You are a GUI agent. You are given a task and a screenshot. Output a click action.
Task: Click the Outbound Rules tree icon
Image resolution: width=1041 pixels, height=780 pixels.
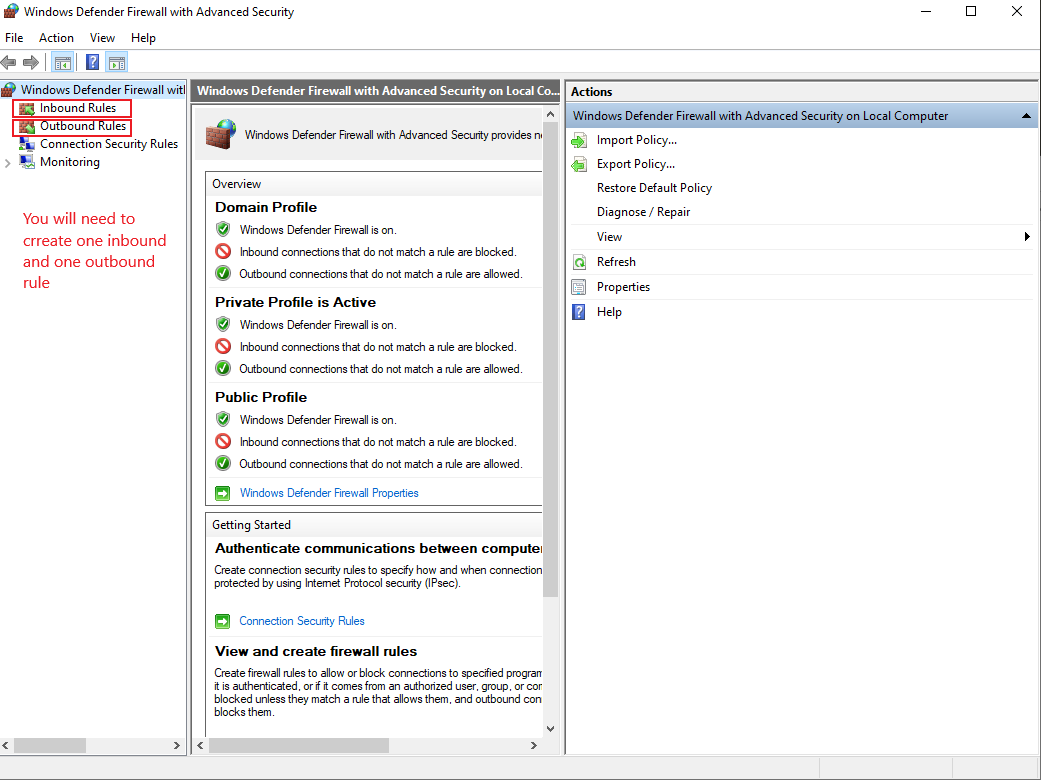(27, 126)
